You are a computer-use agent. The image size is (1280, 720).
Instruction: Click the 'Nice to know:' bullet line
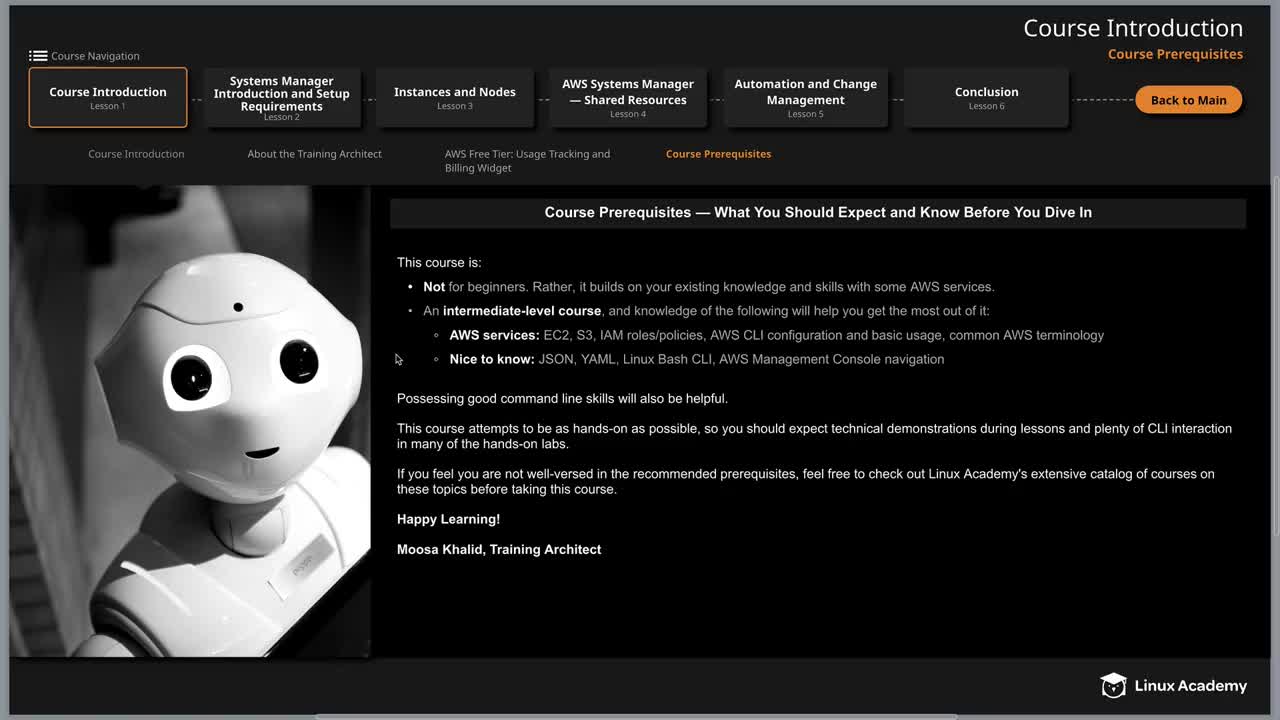click(x=696, y=359)
